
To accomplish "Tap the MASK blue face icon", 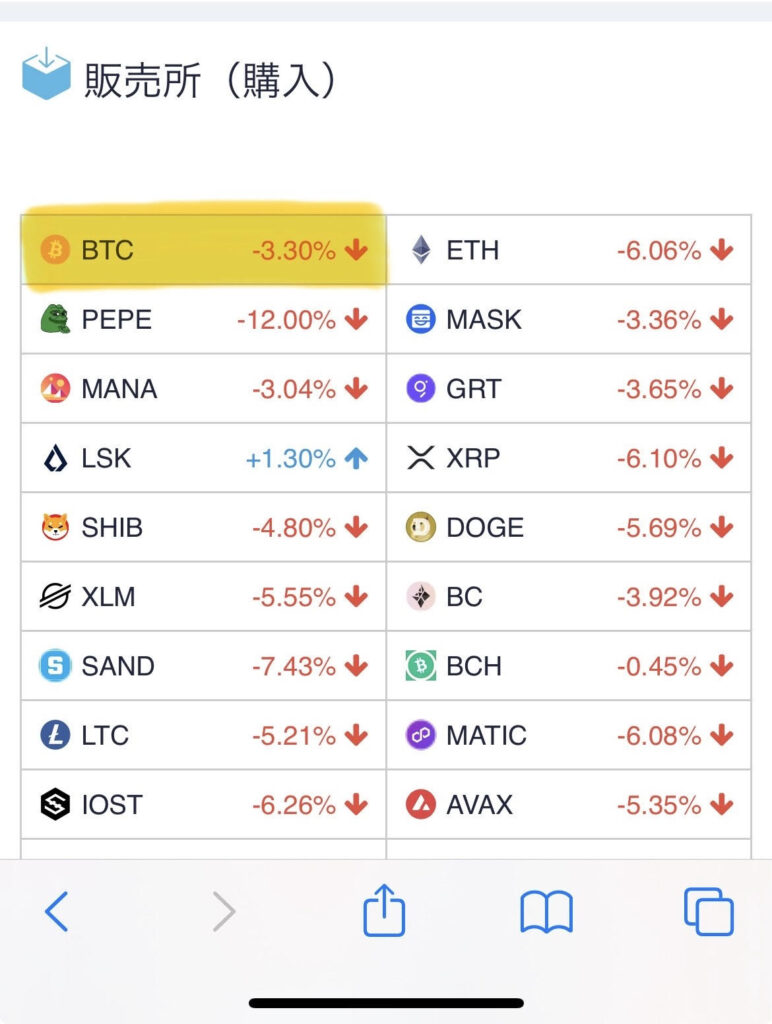I will pyautogui.click(x=421, y=319).
